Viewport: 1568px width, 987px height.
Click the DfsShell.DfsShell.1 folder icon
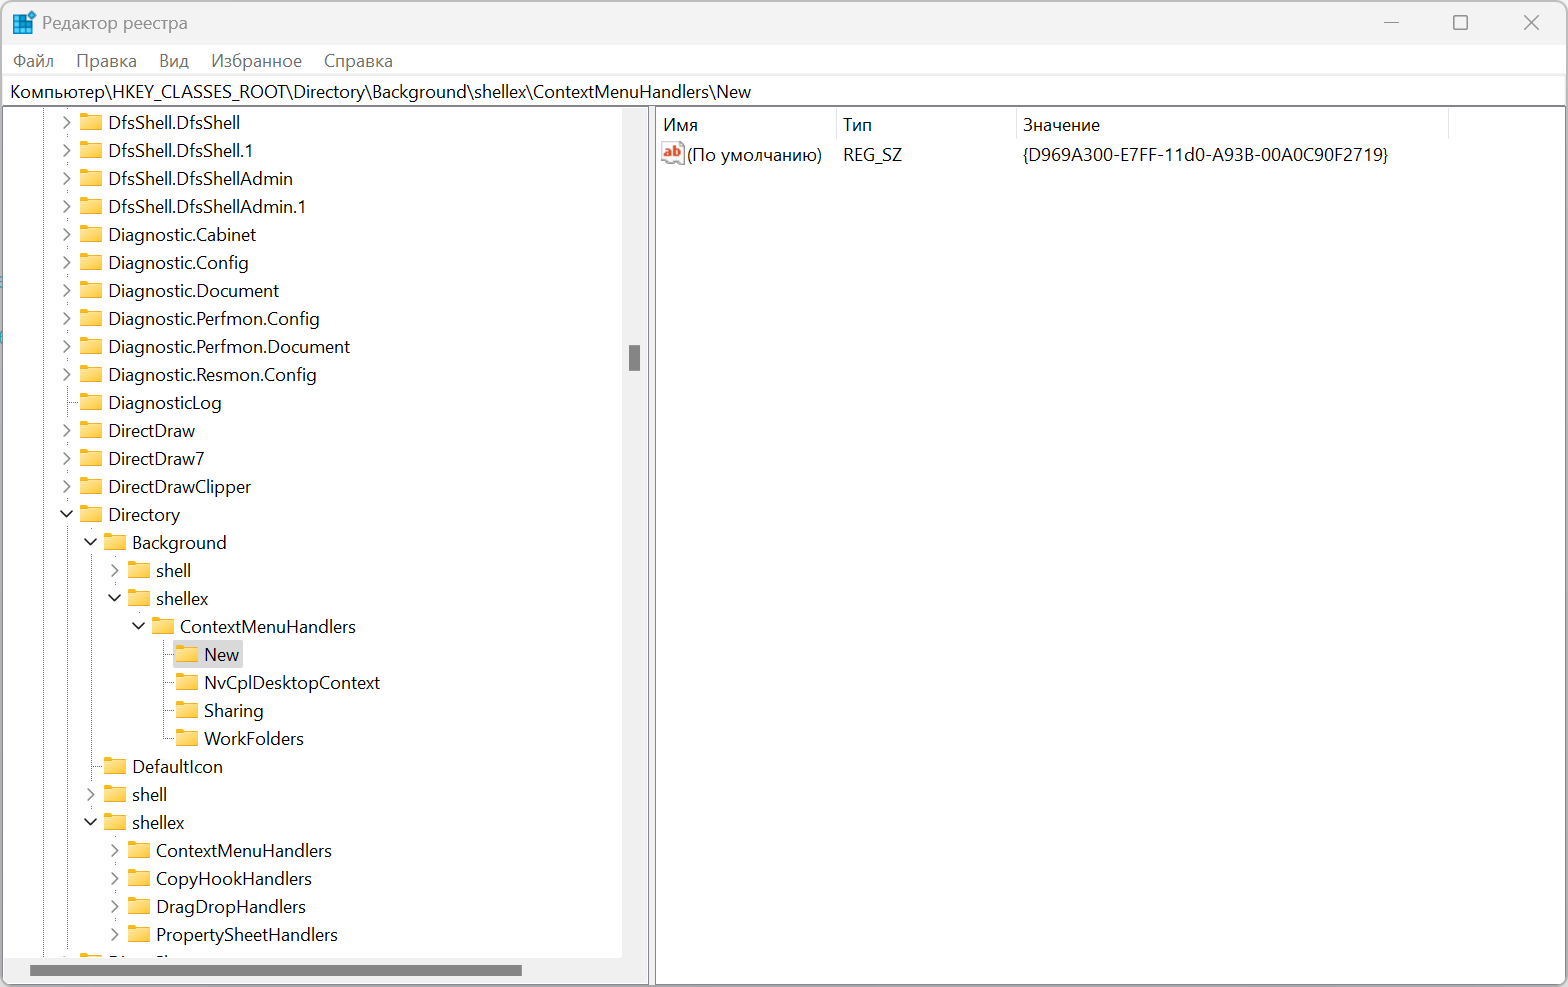click(91, 150)
